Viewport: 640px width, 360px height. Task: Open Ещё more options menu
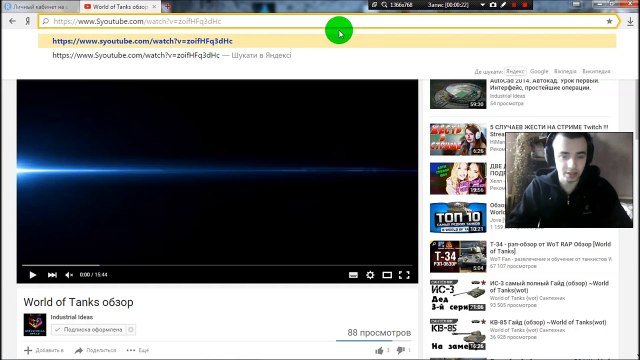(x=138, y=350)
